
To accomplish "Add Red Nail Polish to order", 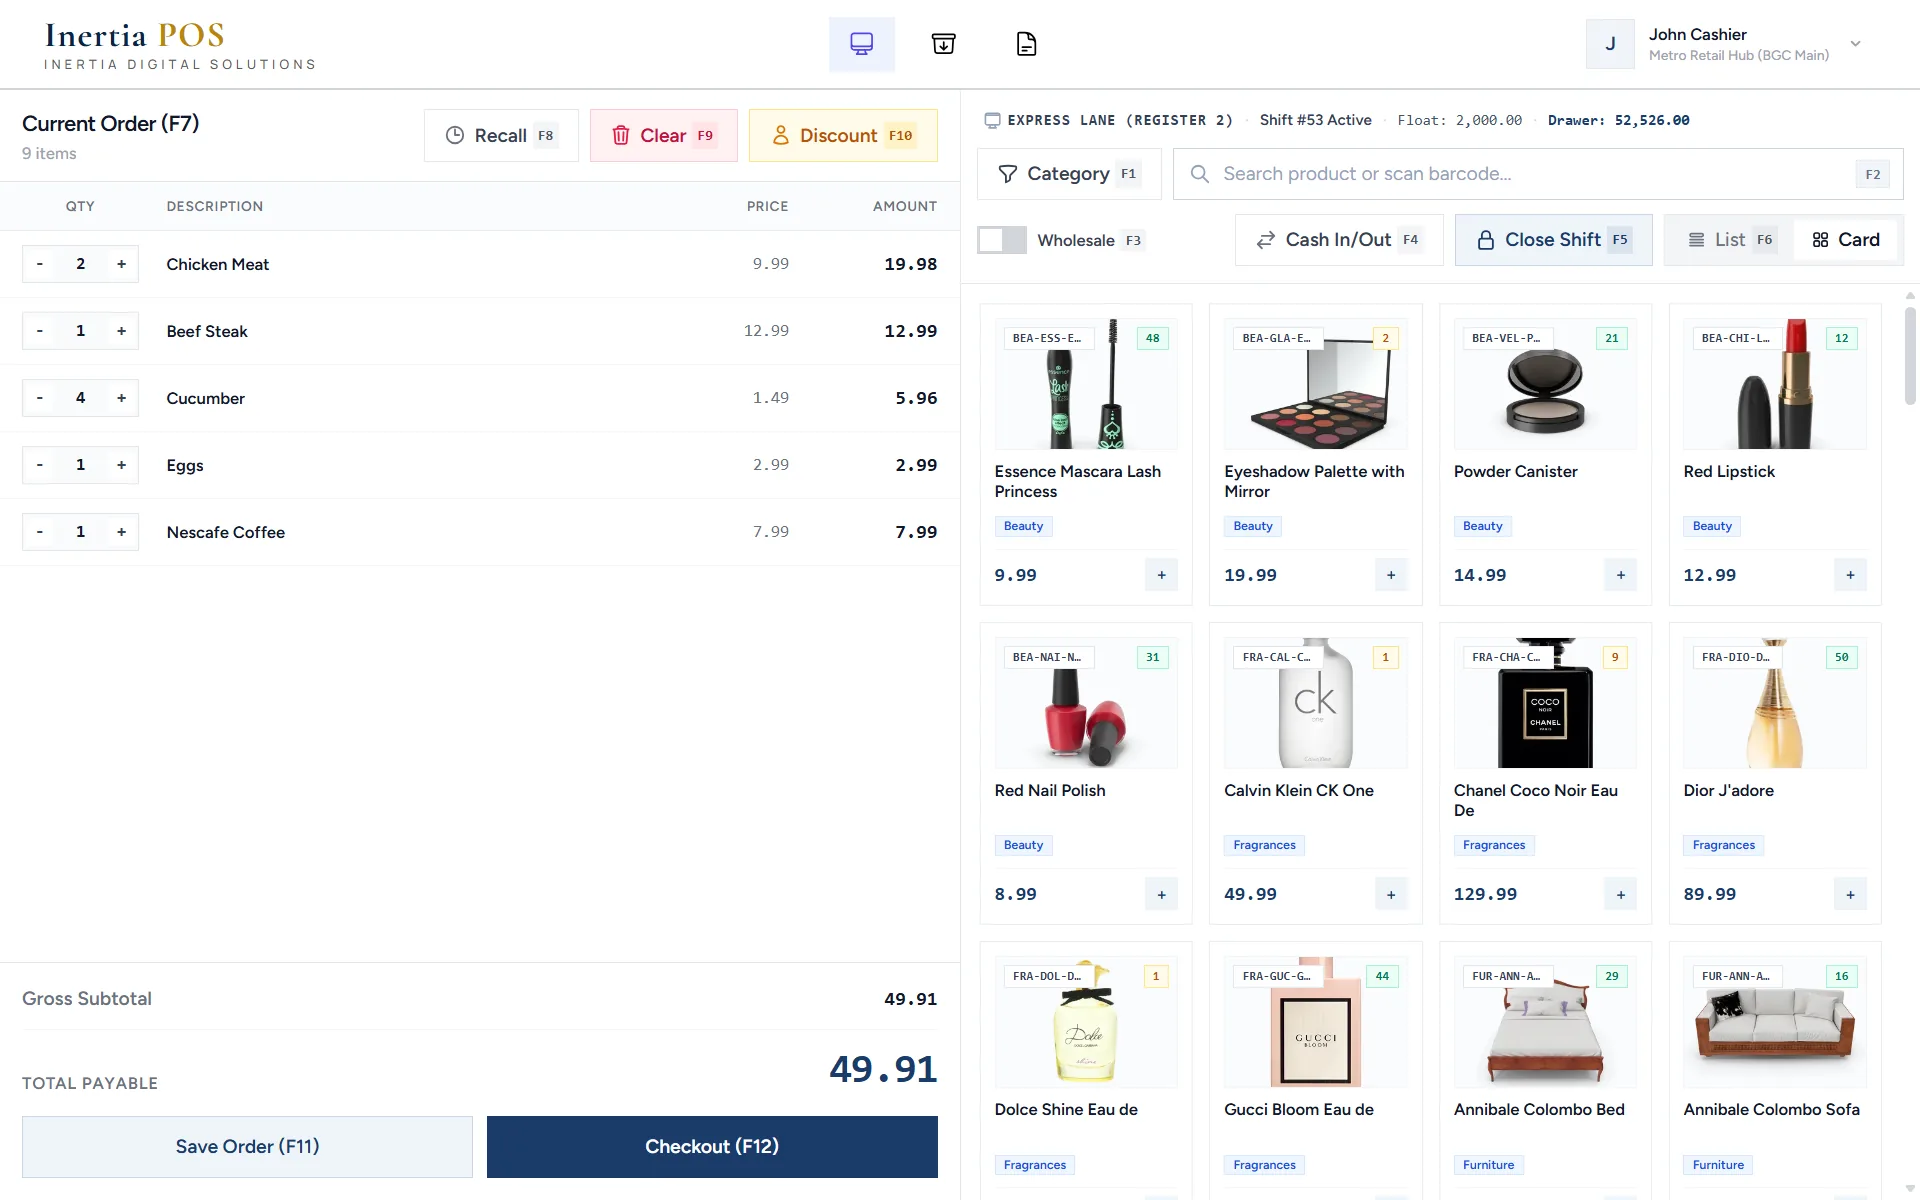I will coord(1161,894).
